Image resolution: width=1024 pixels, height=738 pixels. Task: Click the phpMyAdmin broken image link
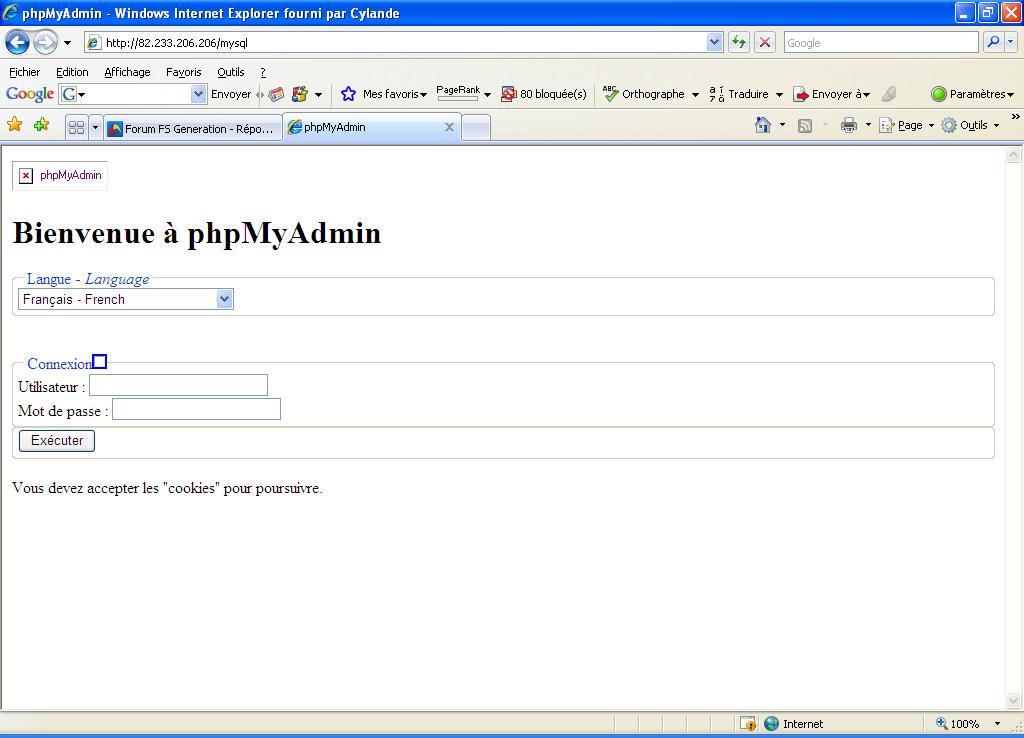[60, 176]
